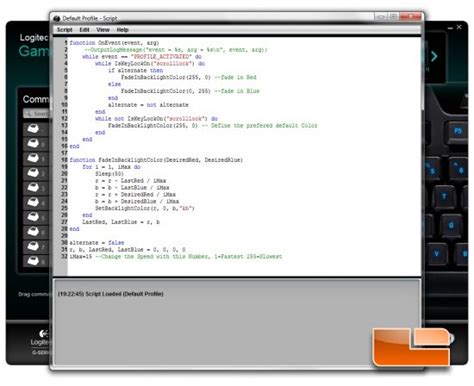
Task: Click 'while IsKeyLockOn("scrolllock") do' on line 4
Action: [x=150, y=64]
